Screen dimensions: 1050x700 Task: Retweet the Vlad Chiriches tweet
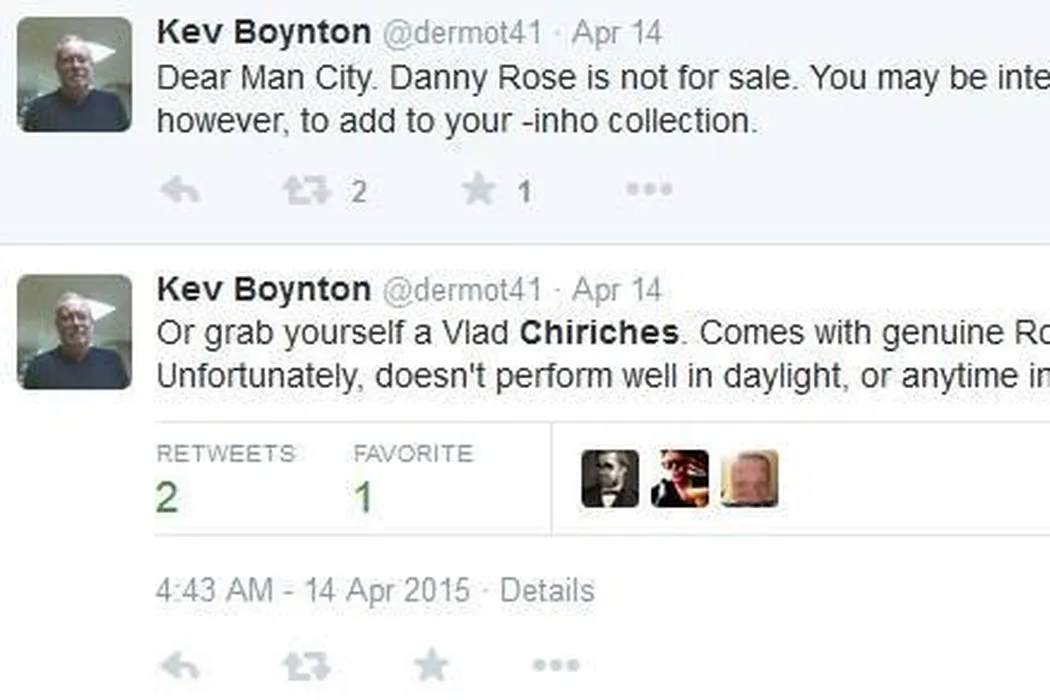(307, 665)
